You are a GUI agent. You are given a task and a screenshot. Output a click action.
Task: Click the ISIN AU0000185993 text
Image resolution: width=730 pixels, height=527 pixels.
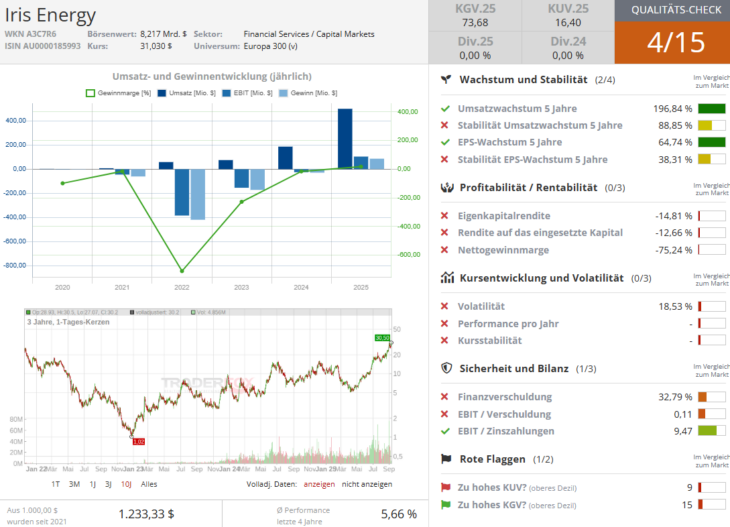[x=42, y=46]
